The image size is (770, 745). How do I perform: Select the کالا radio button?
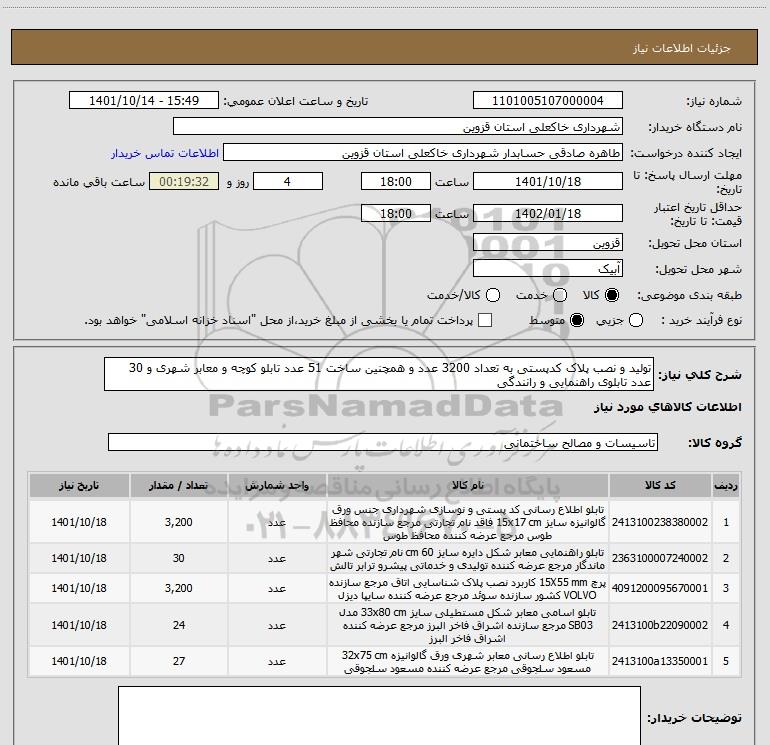click(612, 295)
